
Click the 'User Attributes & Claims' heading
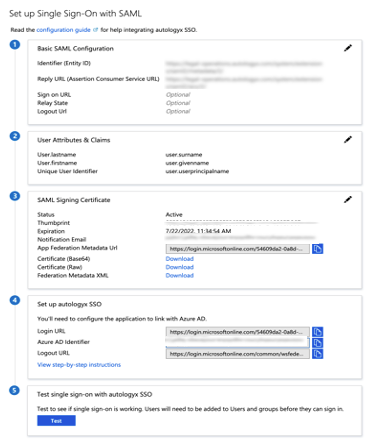[74, 140]
